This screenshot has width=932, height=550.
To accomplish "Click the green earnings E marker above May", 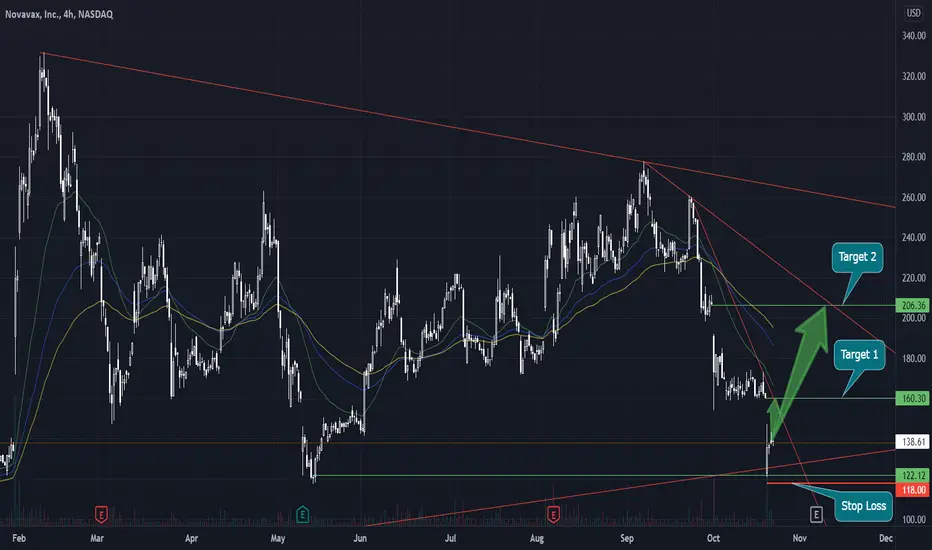I will pos(302,514).
